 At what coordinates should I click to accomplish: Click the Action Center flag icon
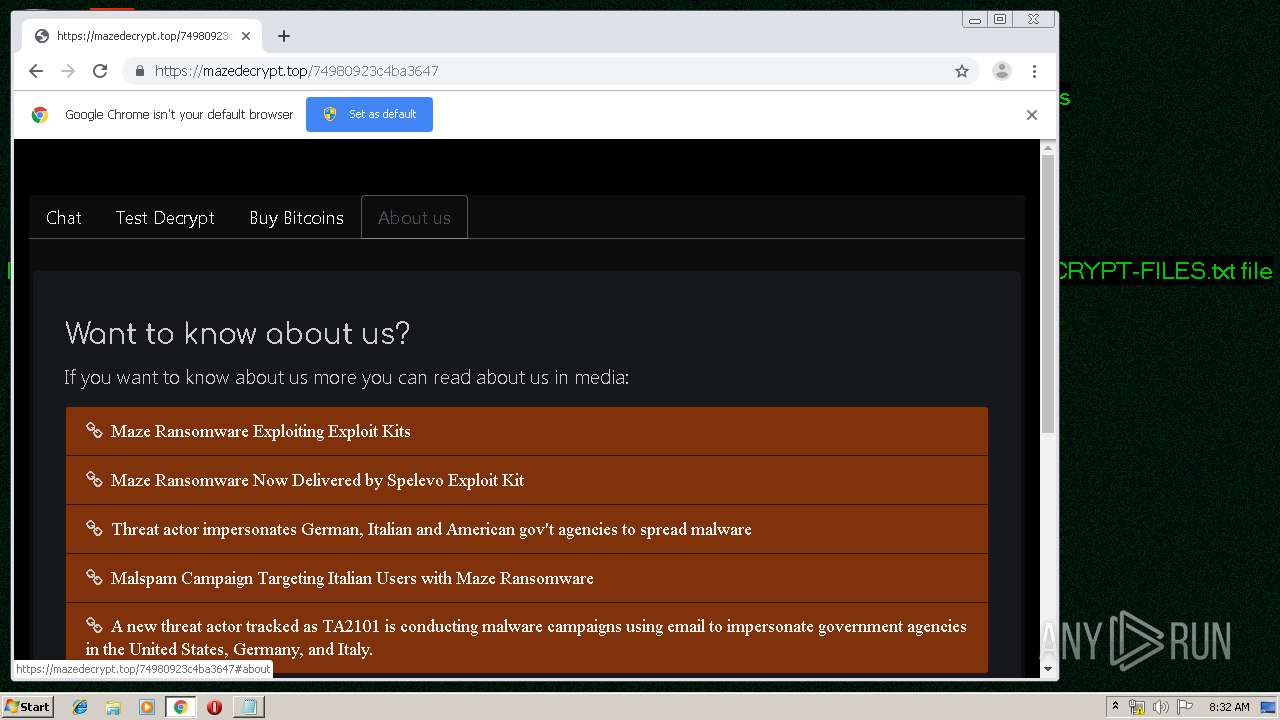pyautogui.click(x=1183, y=707)
